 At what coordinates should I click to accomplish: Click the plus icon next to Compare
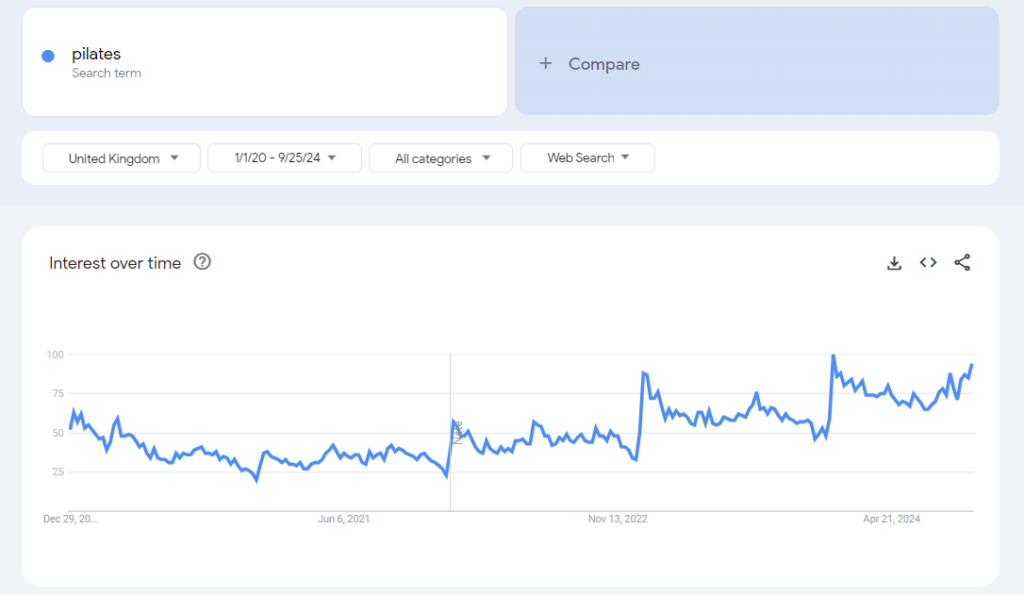pos(545,63)
